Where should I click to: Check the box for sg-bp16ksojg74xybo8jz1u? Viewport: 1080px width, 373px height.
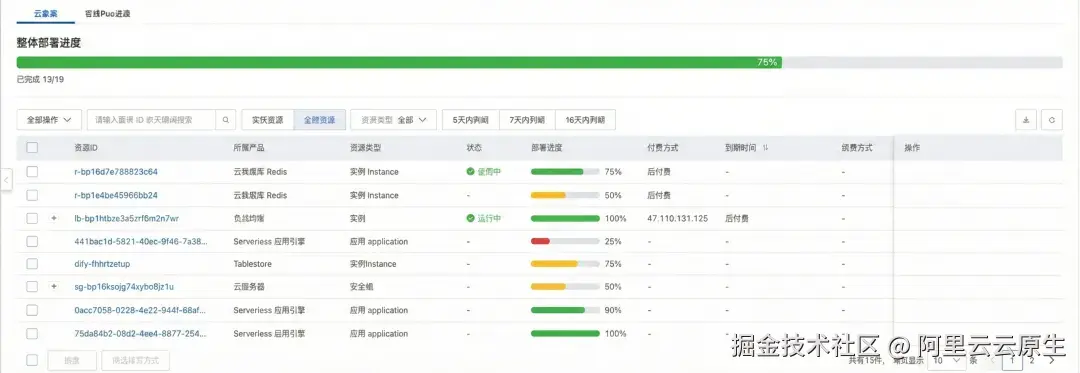32,286
